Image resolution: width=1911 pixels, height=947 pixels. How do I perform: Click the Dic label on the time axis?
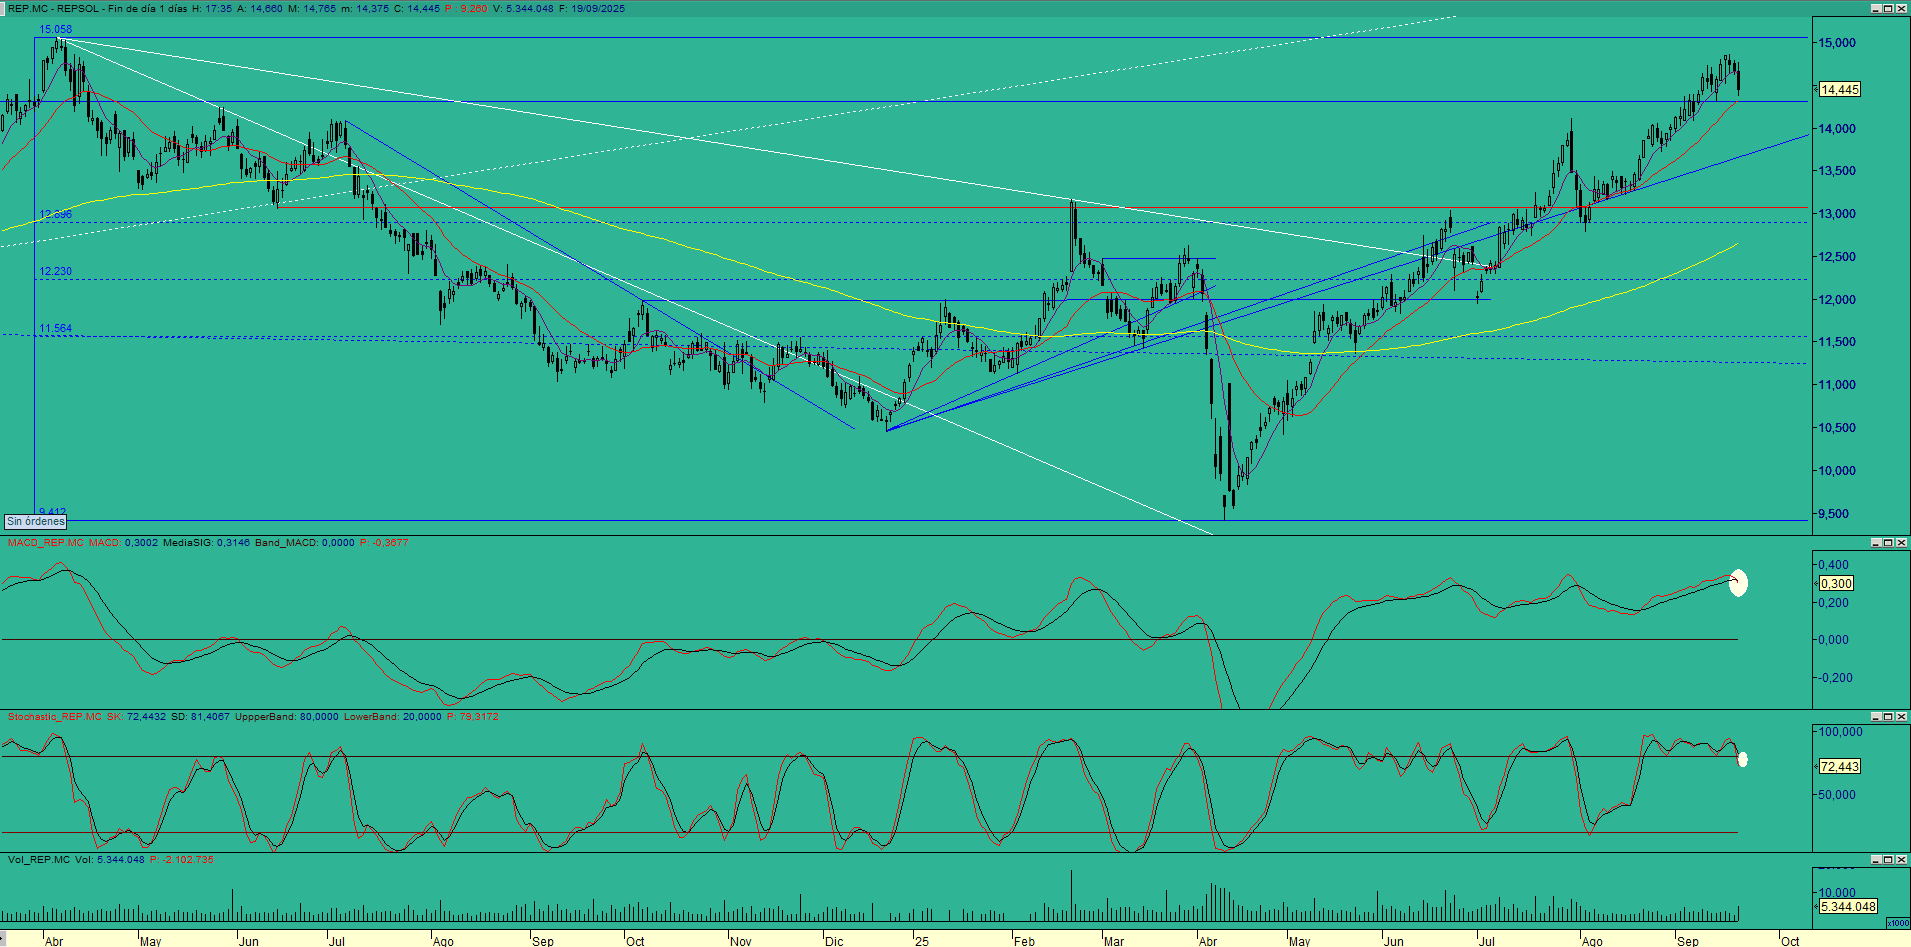point(834,941)
